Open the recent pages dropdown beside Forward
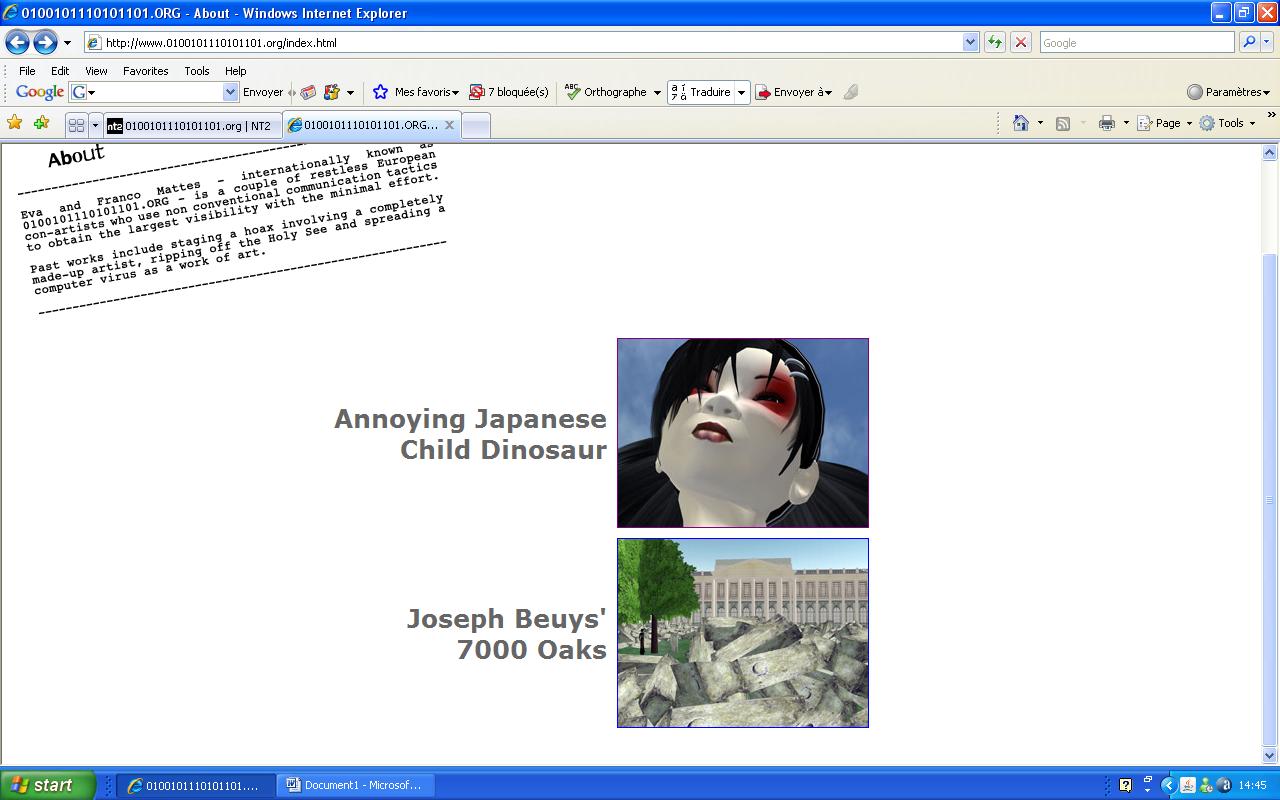Image resolution: width=1280 pixels, height=800 pixels. pyautogui.click(x=67, y=43)
